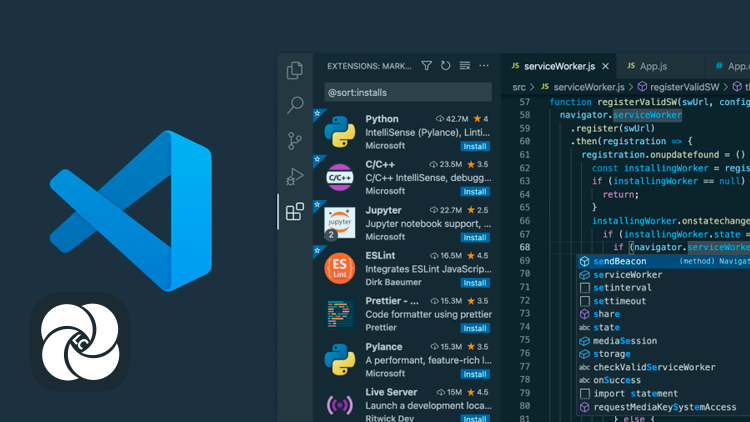750x422 pixels.
Task: Switch to the App.js tab
Action: tap(660, 66)
